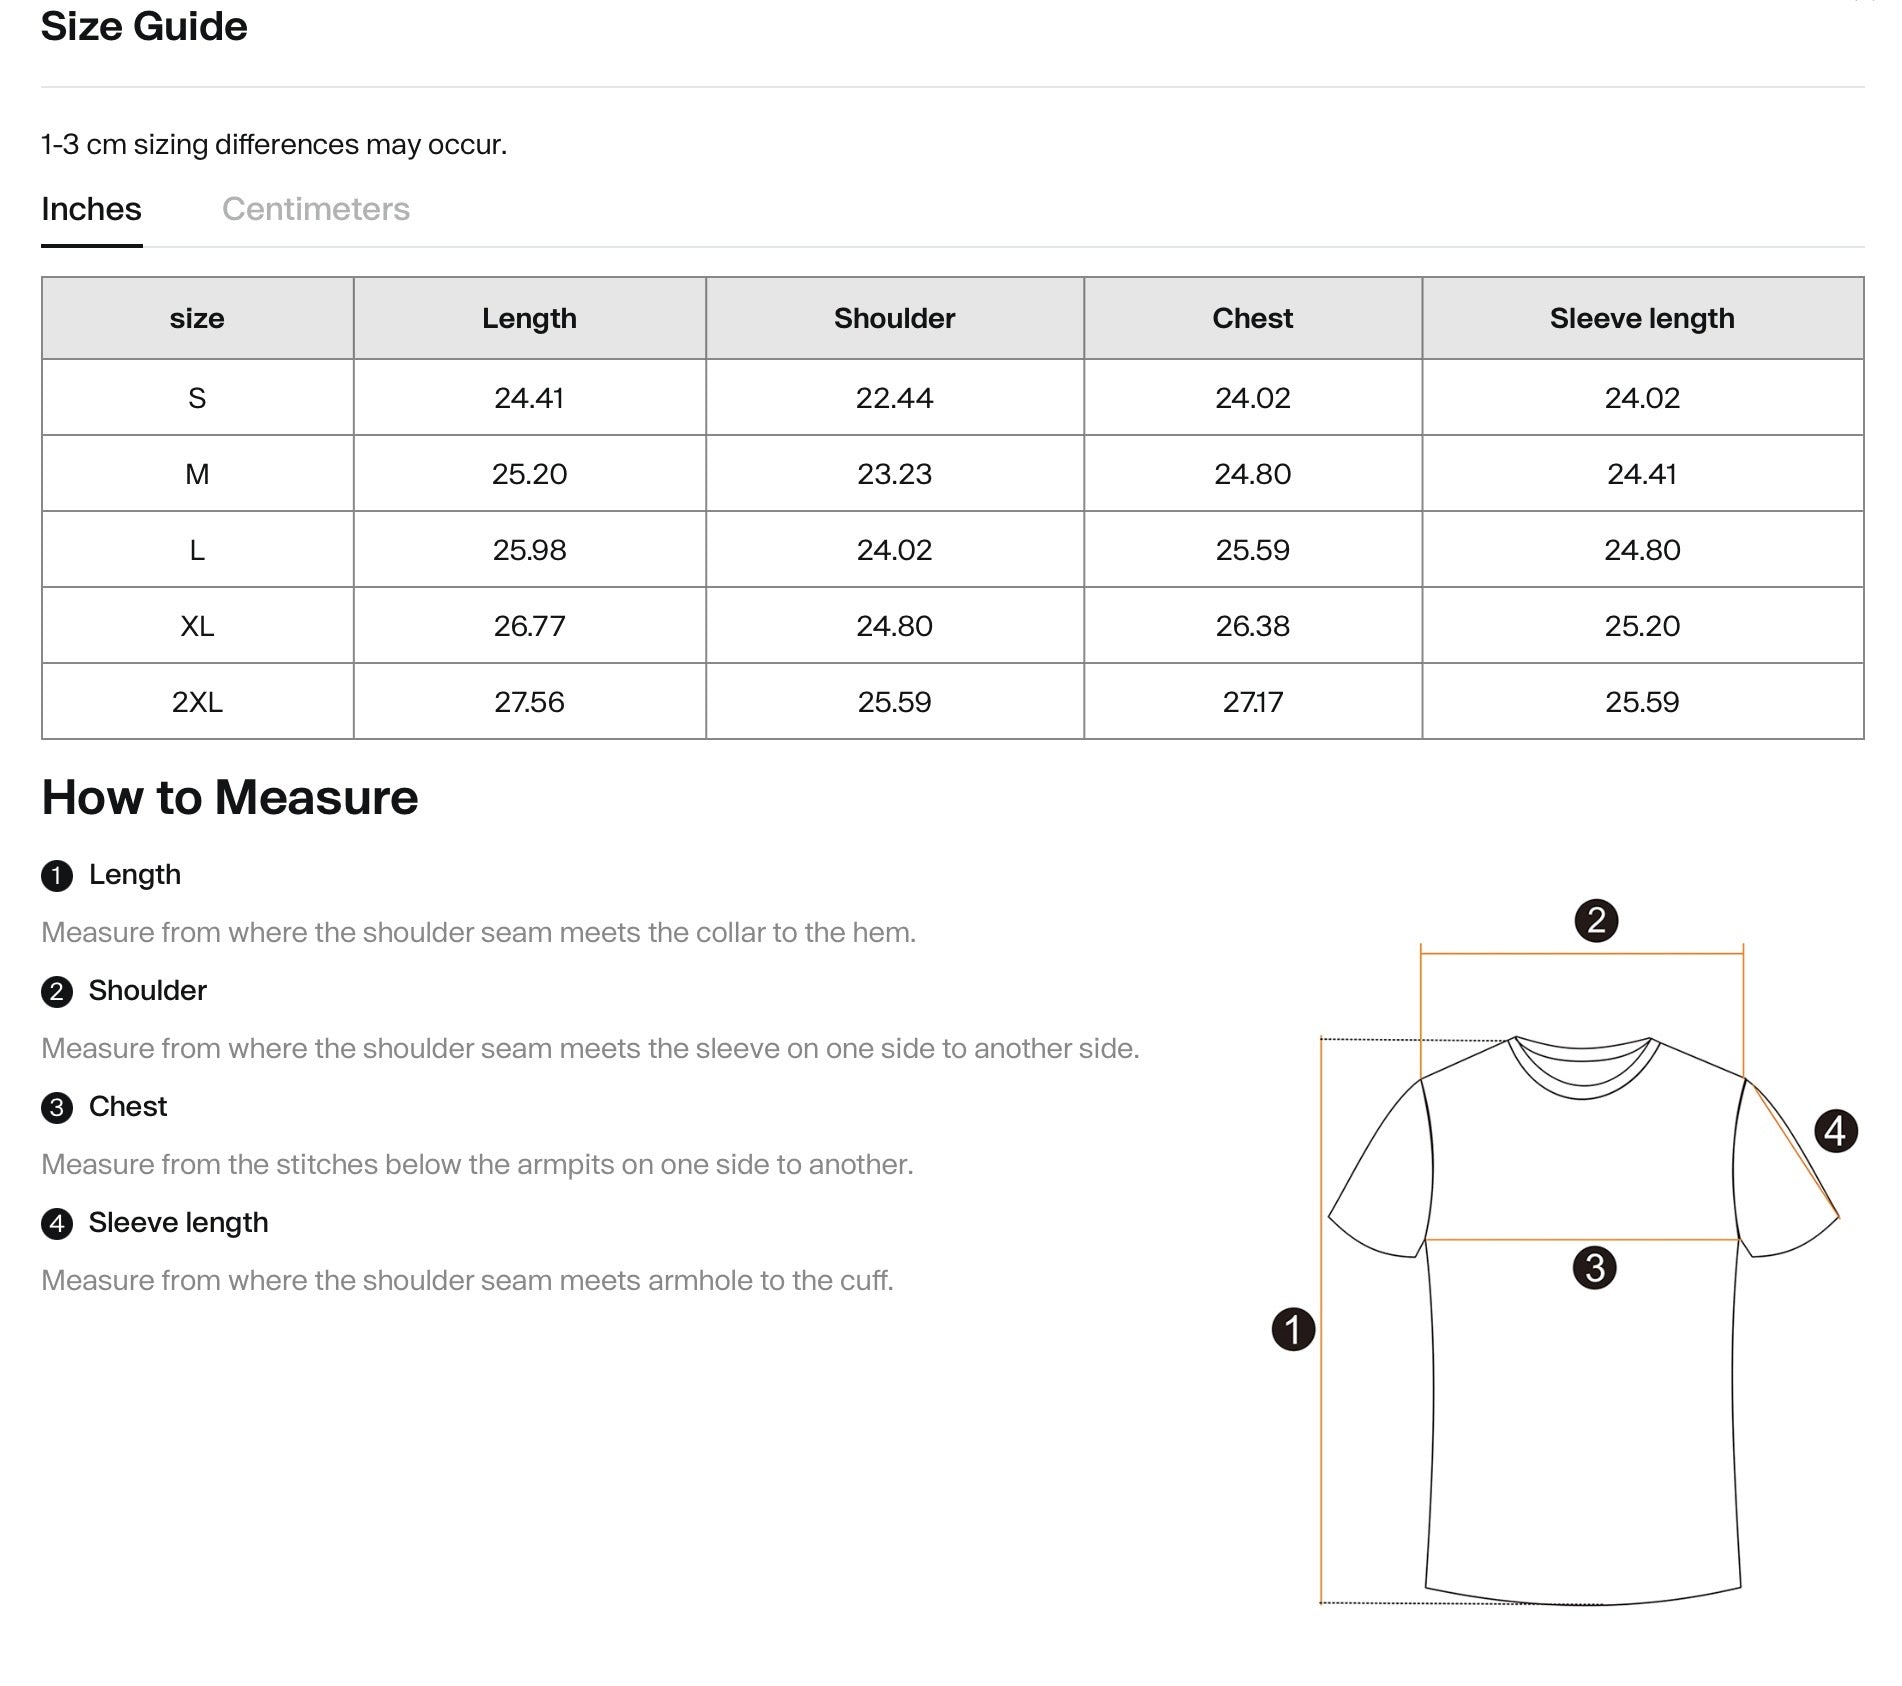
Task: Click the numbered circle 1 for Length
Action: (60, 874)
